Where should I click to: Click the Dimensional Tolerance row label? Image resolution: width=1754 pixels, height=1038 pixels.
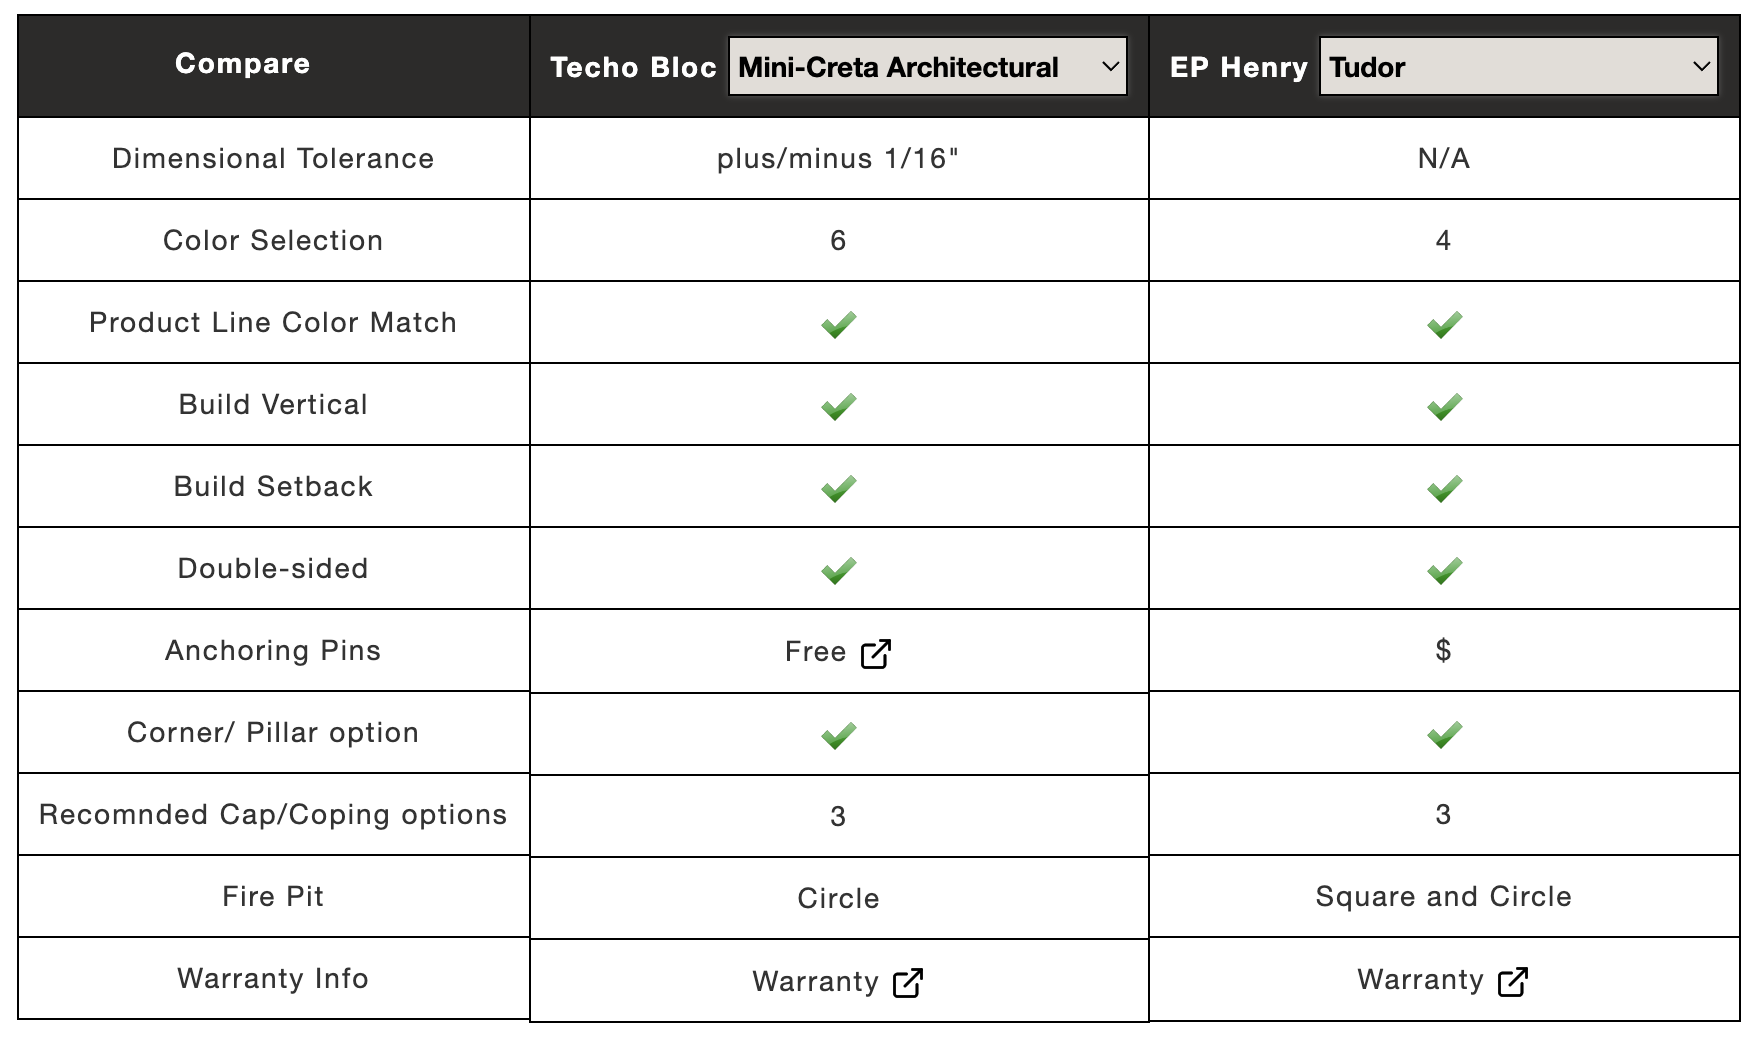[273, 158]
